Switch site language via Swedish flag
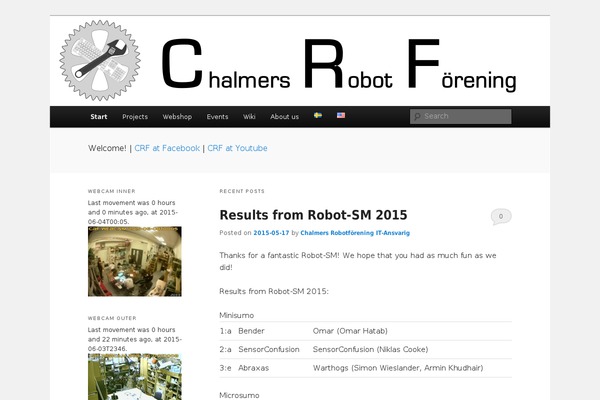 pyautogui.click(x=318, y=115)
